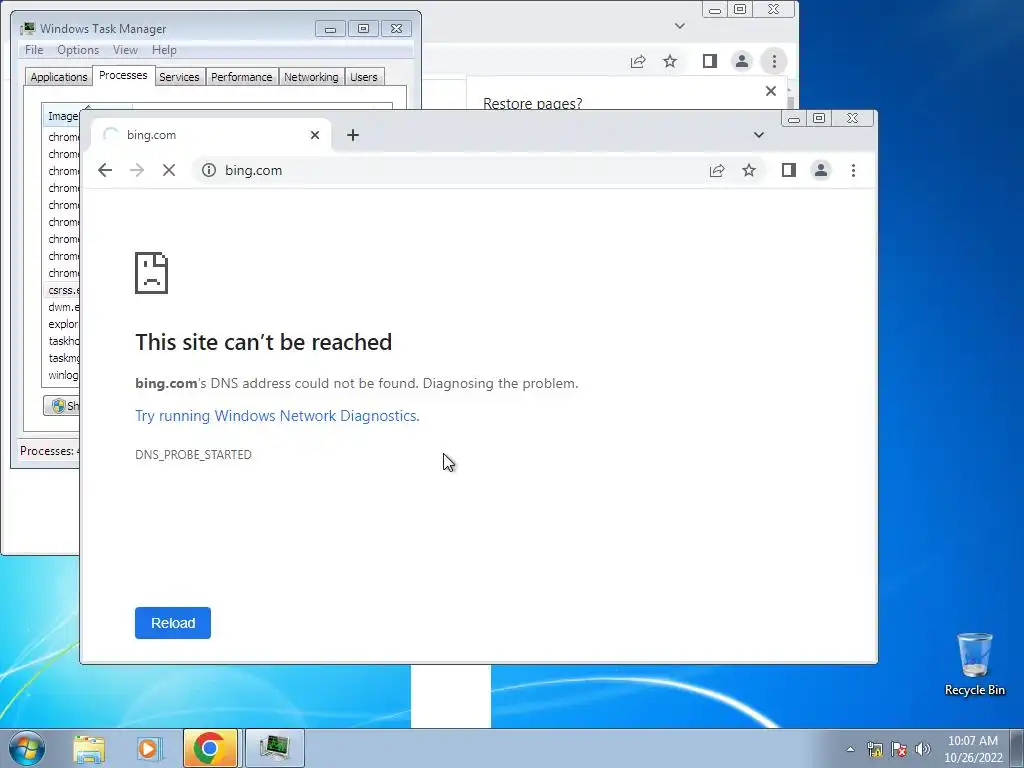
Task: Switch to Networking tab in Task Manager
Action: (312, 77)
